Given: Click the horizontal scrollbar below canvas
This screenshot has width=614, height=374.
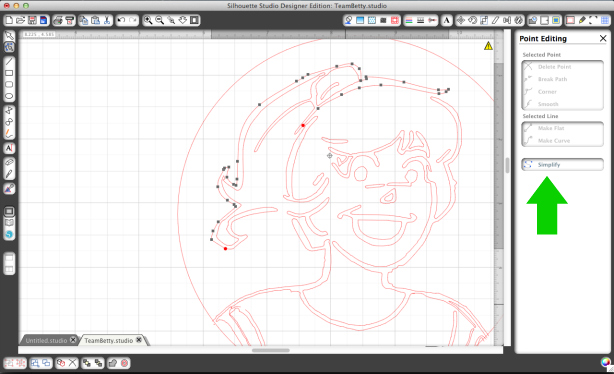Looking at the screenshot, I should 271,350.
